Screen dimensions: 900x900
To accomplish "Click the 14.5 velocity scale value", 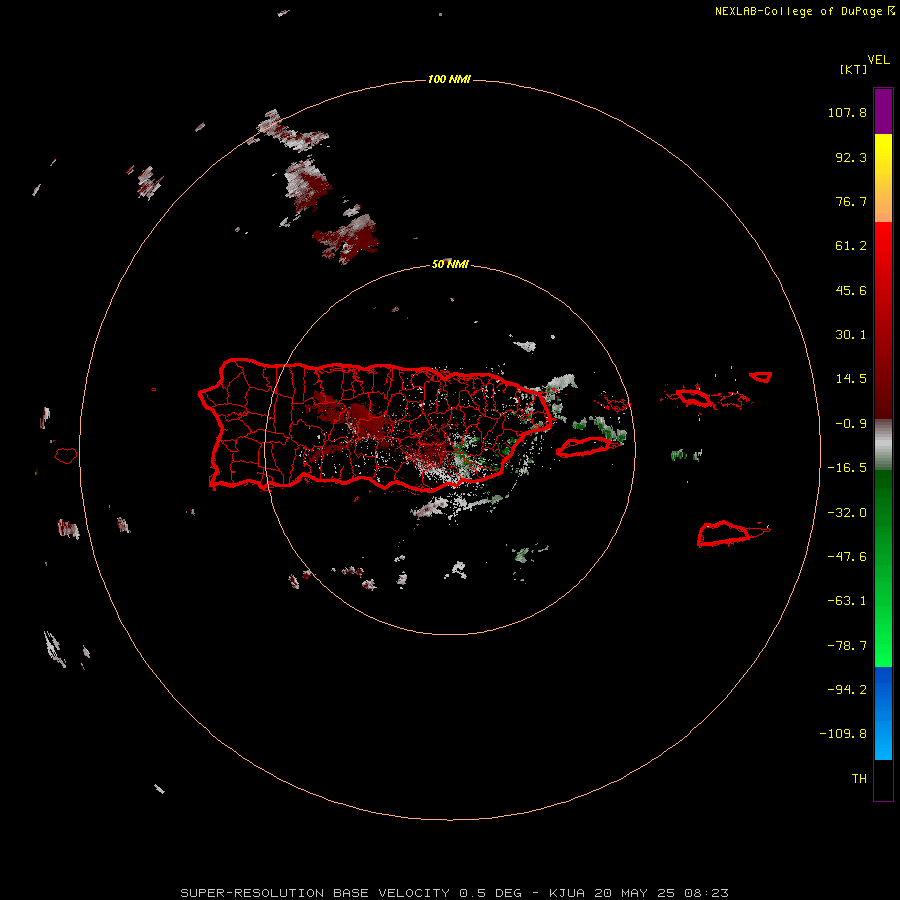I will tap(851, 379).
